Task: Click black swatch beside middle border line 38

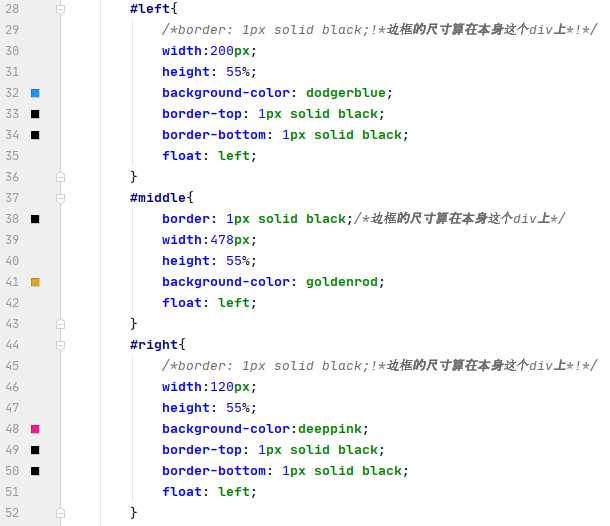Action: click(x=35, y=219)
